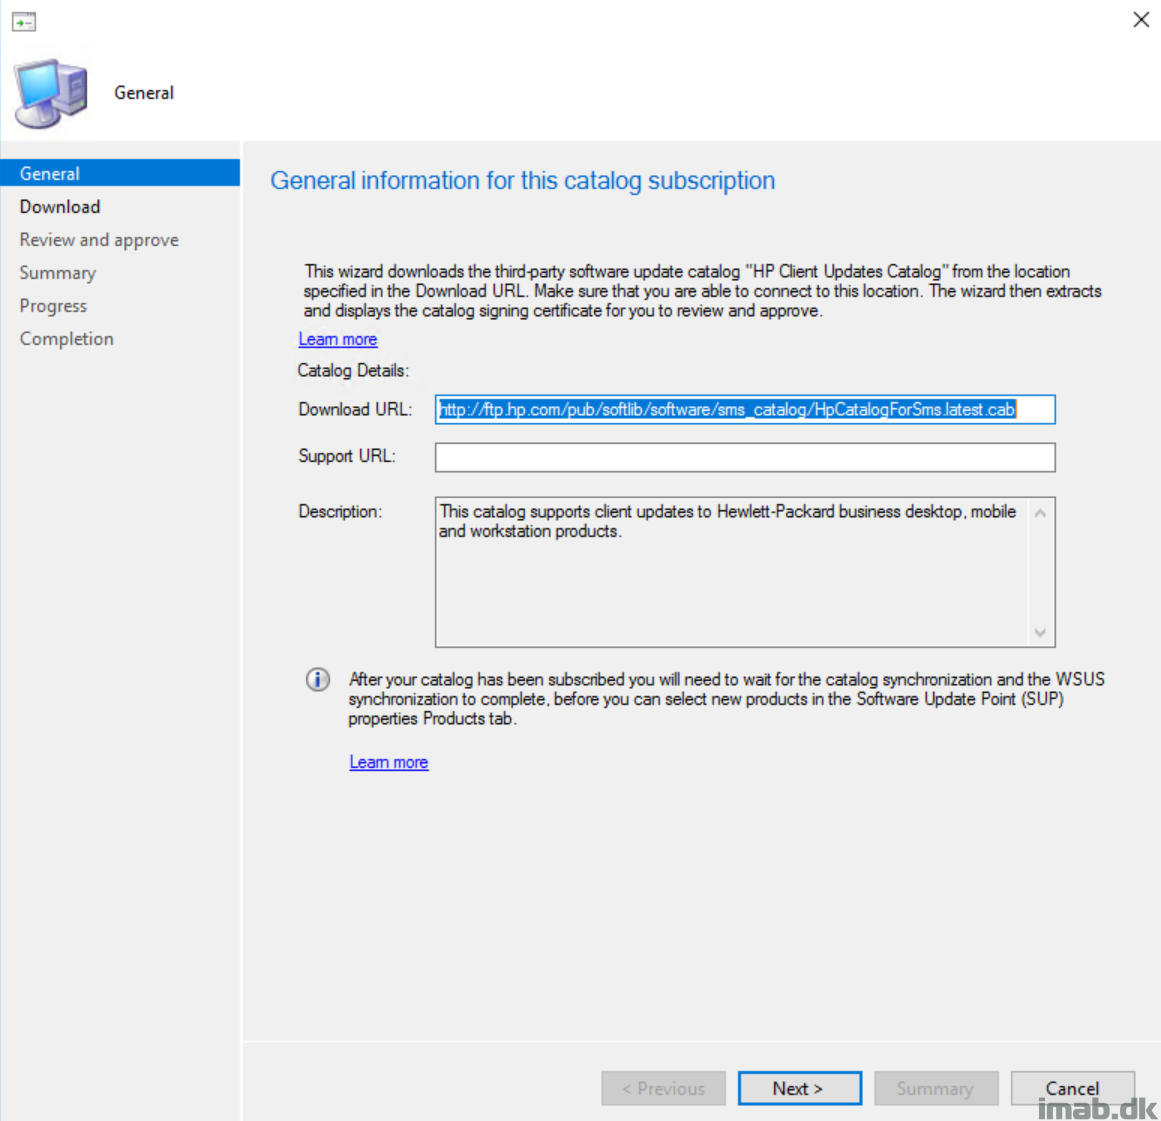1161x1121 pixels.
Task: Click the disabled Previous button
Action: 663,1088
